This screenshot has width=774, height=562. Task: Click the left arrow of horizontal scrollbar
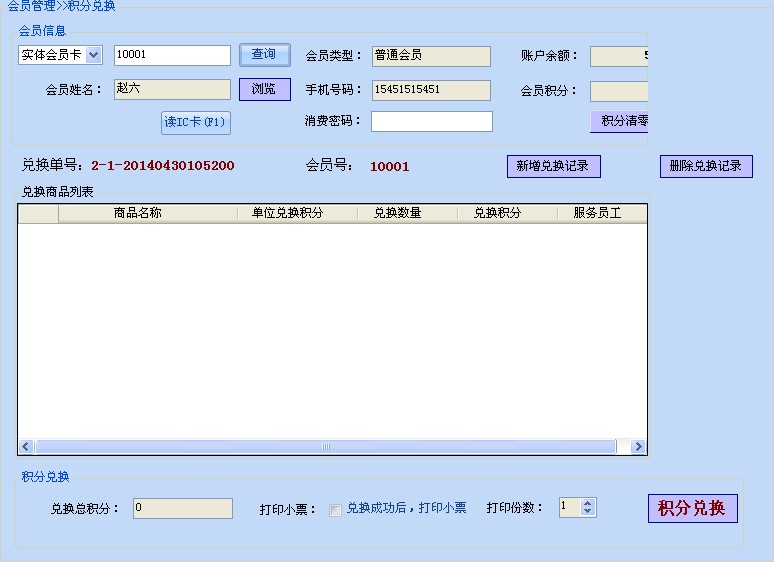coord(26,447)
